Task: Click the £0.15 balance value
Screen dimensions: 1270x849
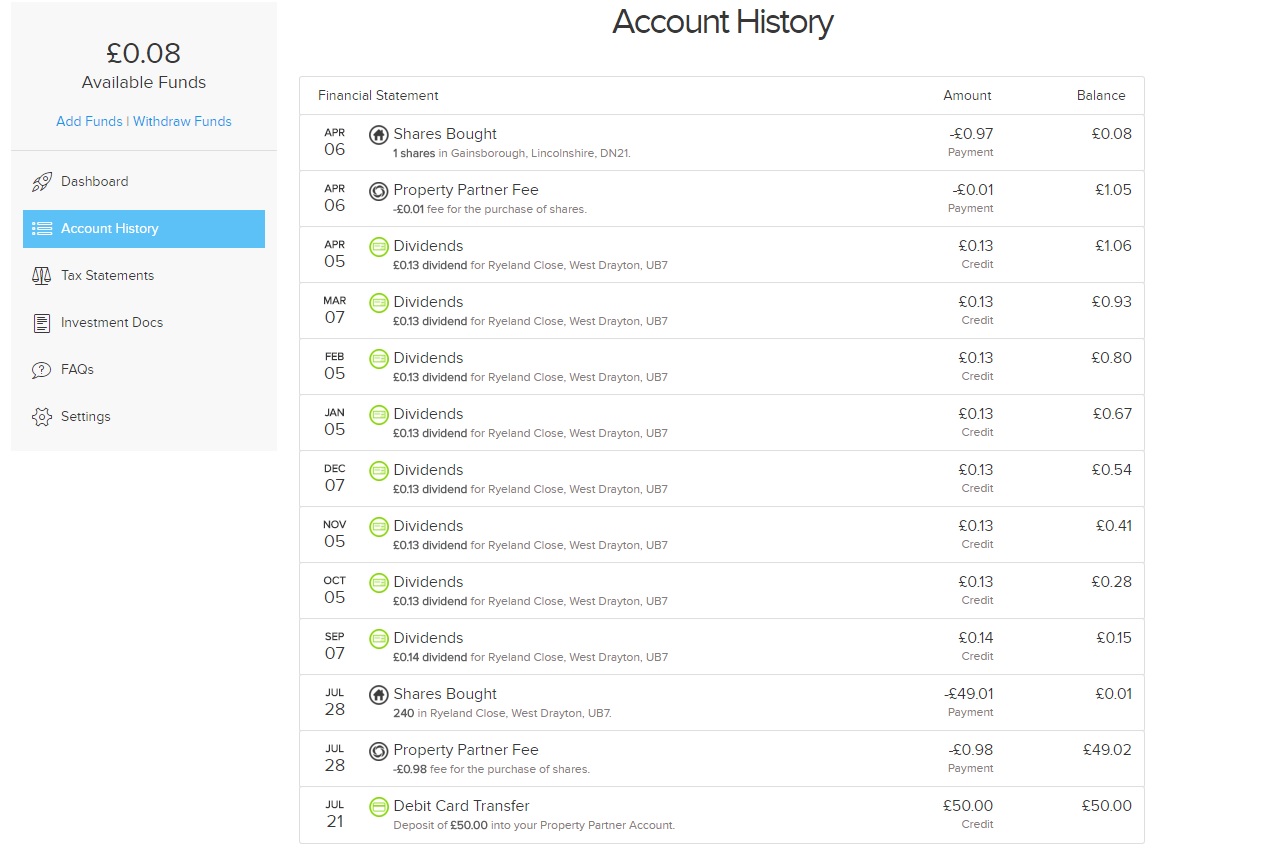Action: click(x=1114, y=638)
